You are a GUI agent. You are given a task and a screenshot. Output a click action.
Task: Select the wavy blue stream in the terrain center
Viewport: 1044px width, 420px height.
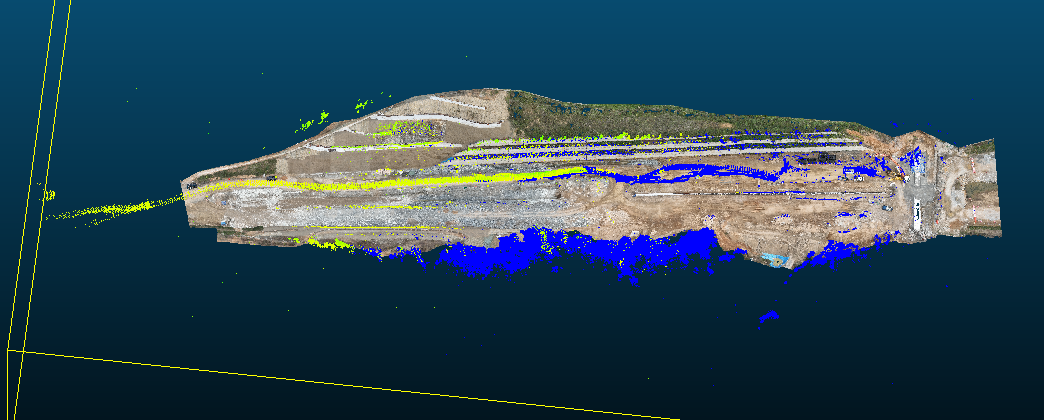point(690,170)
